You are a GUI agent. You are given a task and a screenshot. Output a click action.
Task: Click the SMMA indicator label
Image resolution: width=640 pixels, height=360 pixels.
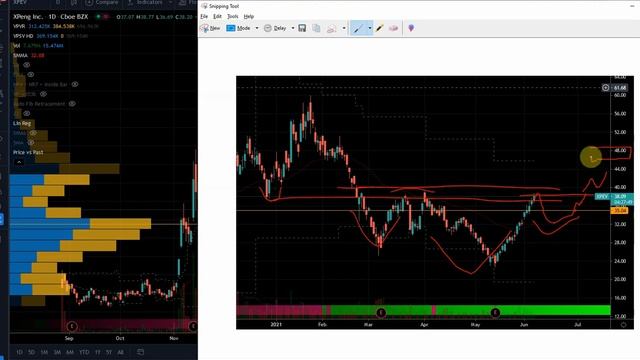pos(20,56)
